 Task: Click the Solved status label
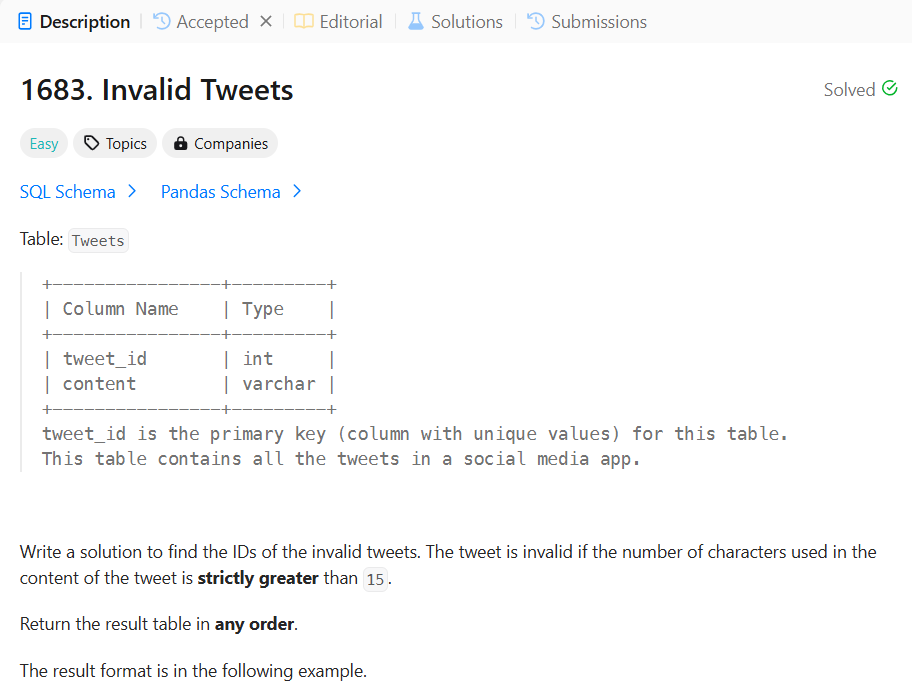(846, 89)
